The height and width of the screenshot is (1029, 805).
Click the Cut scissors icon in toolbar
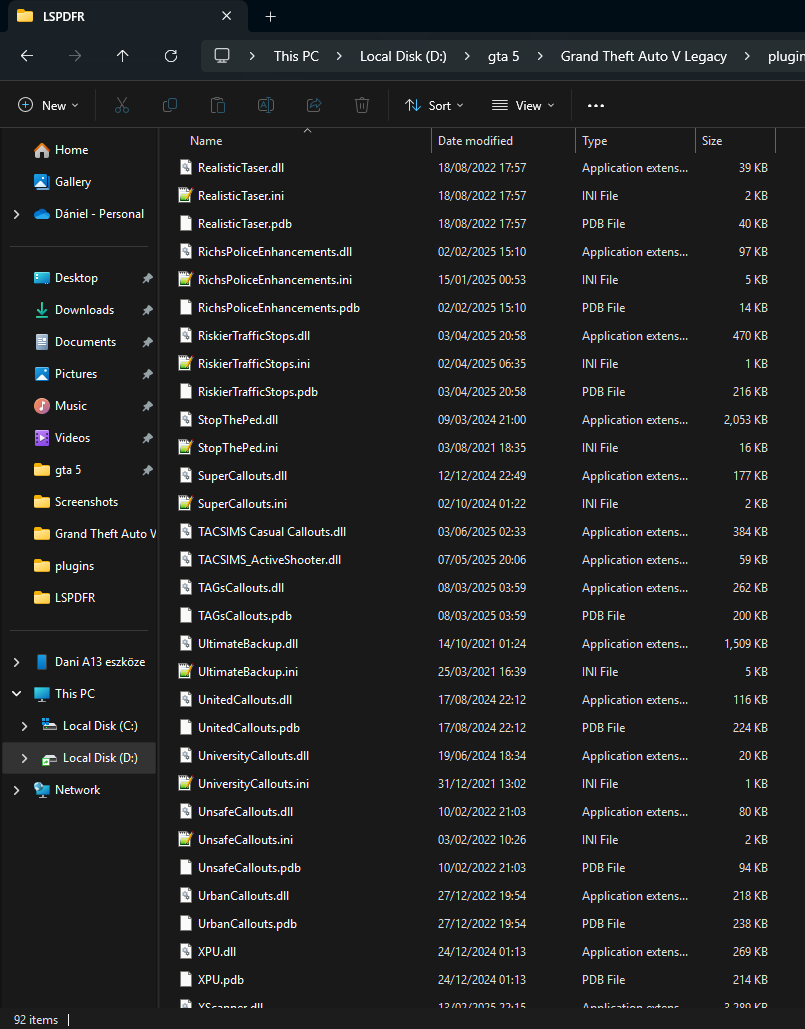click(121, 105)
